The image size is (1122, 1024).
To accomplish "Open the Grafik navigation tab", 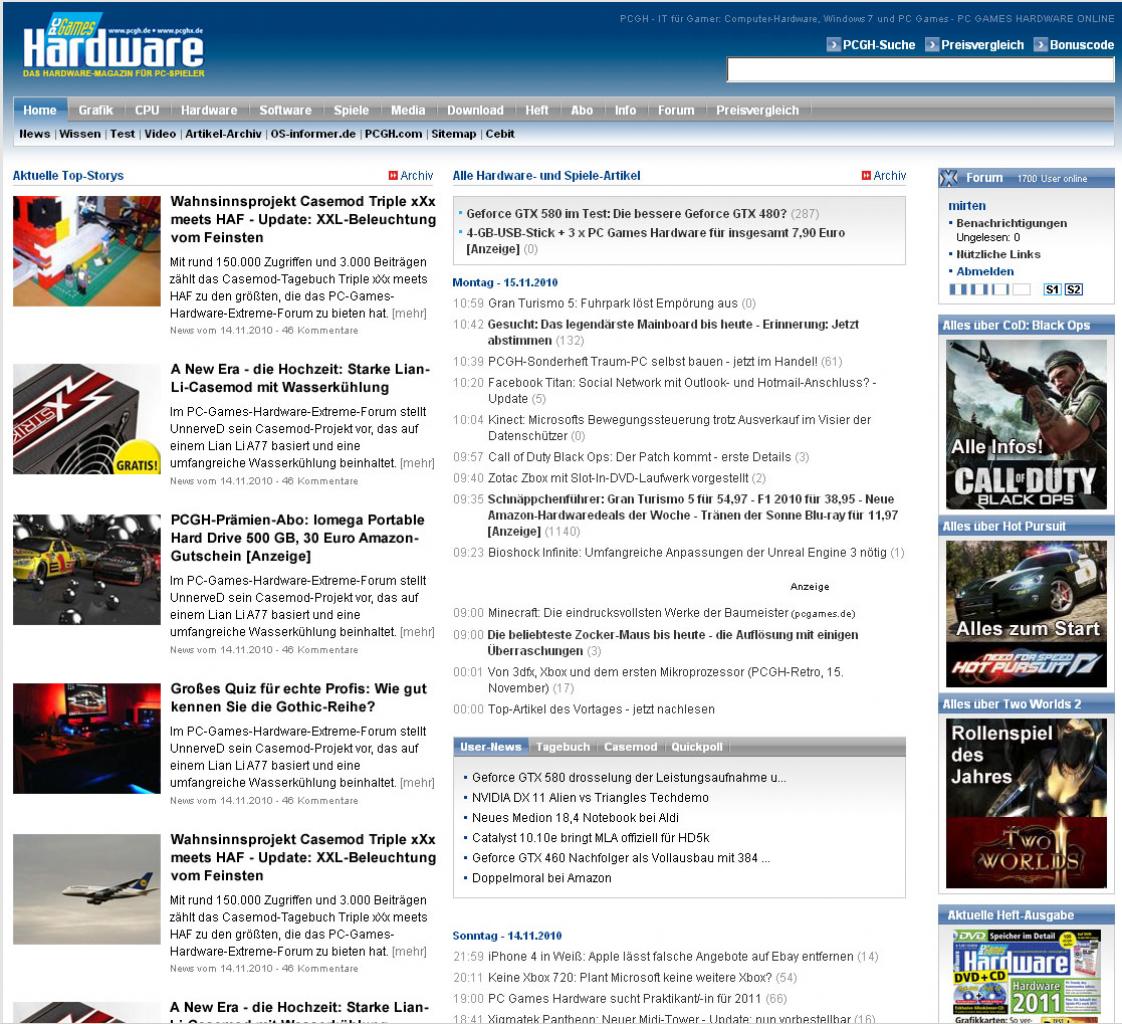I will pyautogui.click(x=96, y=110).
